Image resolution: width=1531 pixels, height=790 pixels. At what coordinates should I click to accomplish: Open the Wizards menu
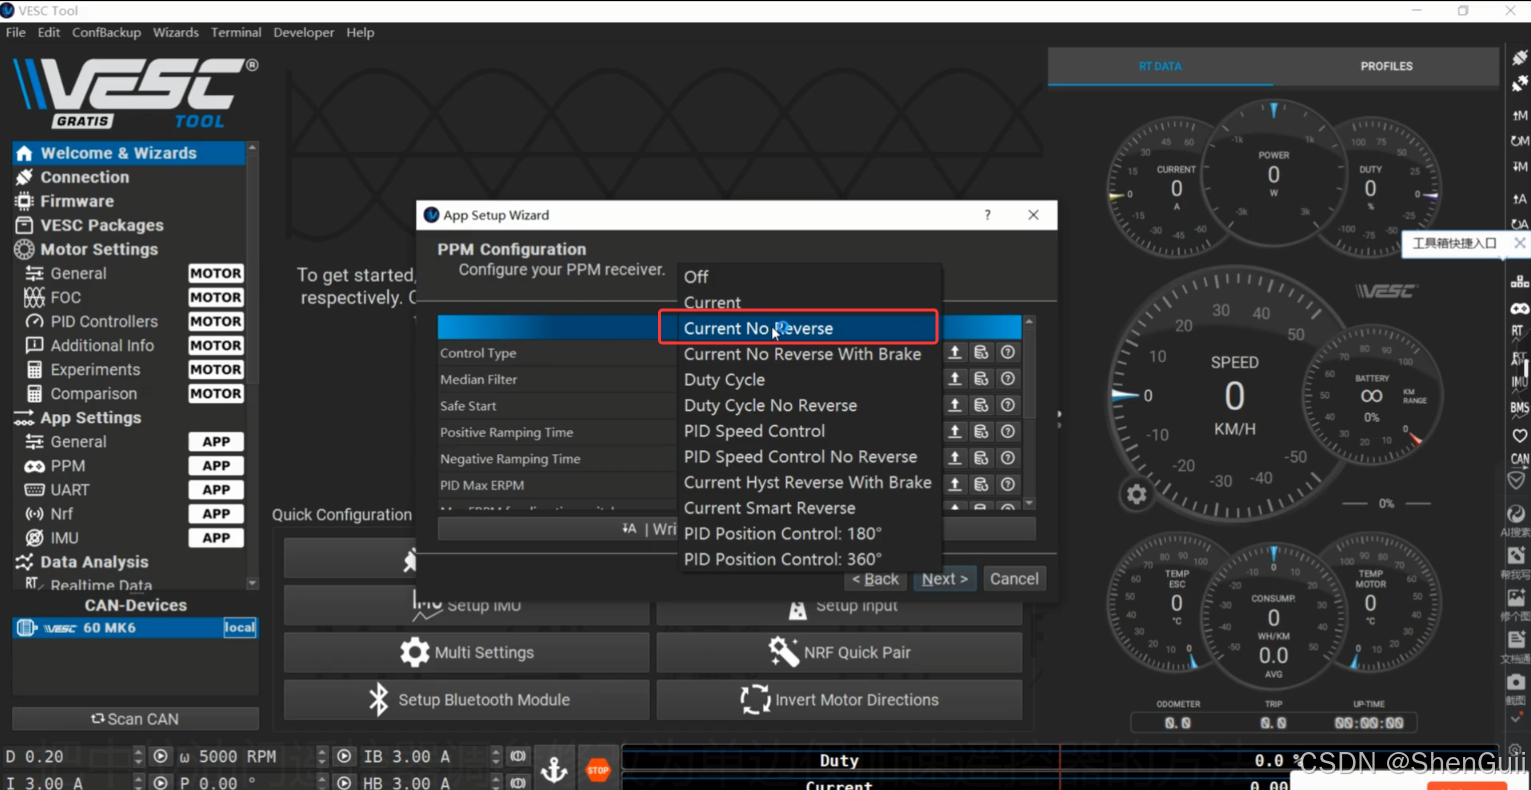(176, 32)
